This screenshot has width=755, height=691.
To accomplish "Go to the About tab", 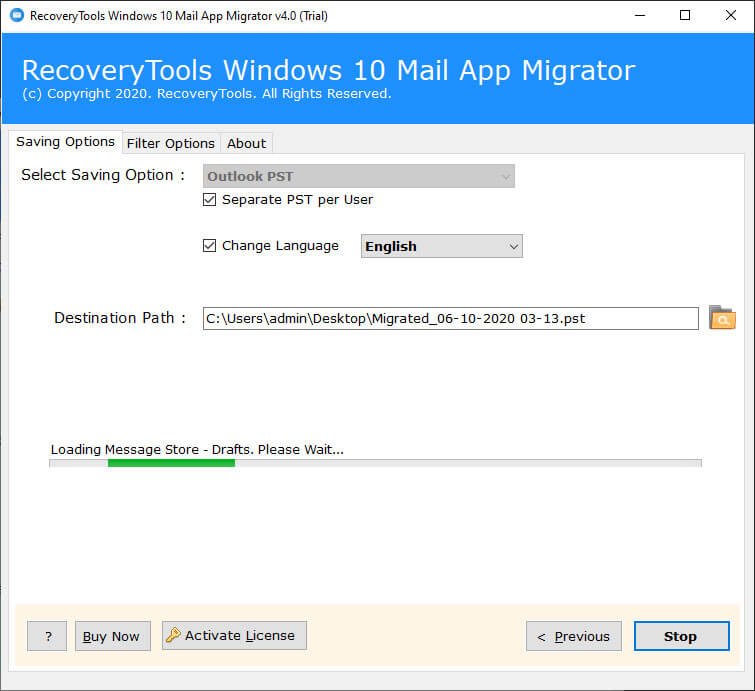I will 247,143.
